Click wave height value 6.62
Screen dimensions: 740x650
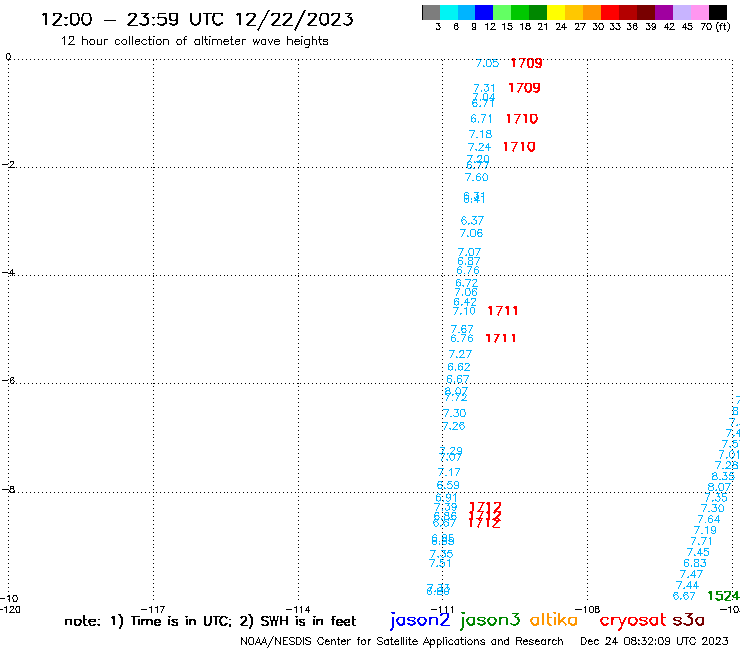[459, 367]
